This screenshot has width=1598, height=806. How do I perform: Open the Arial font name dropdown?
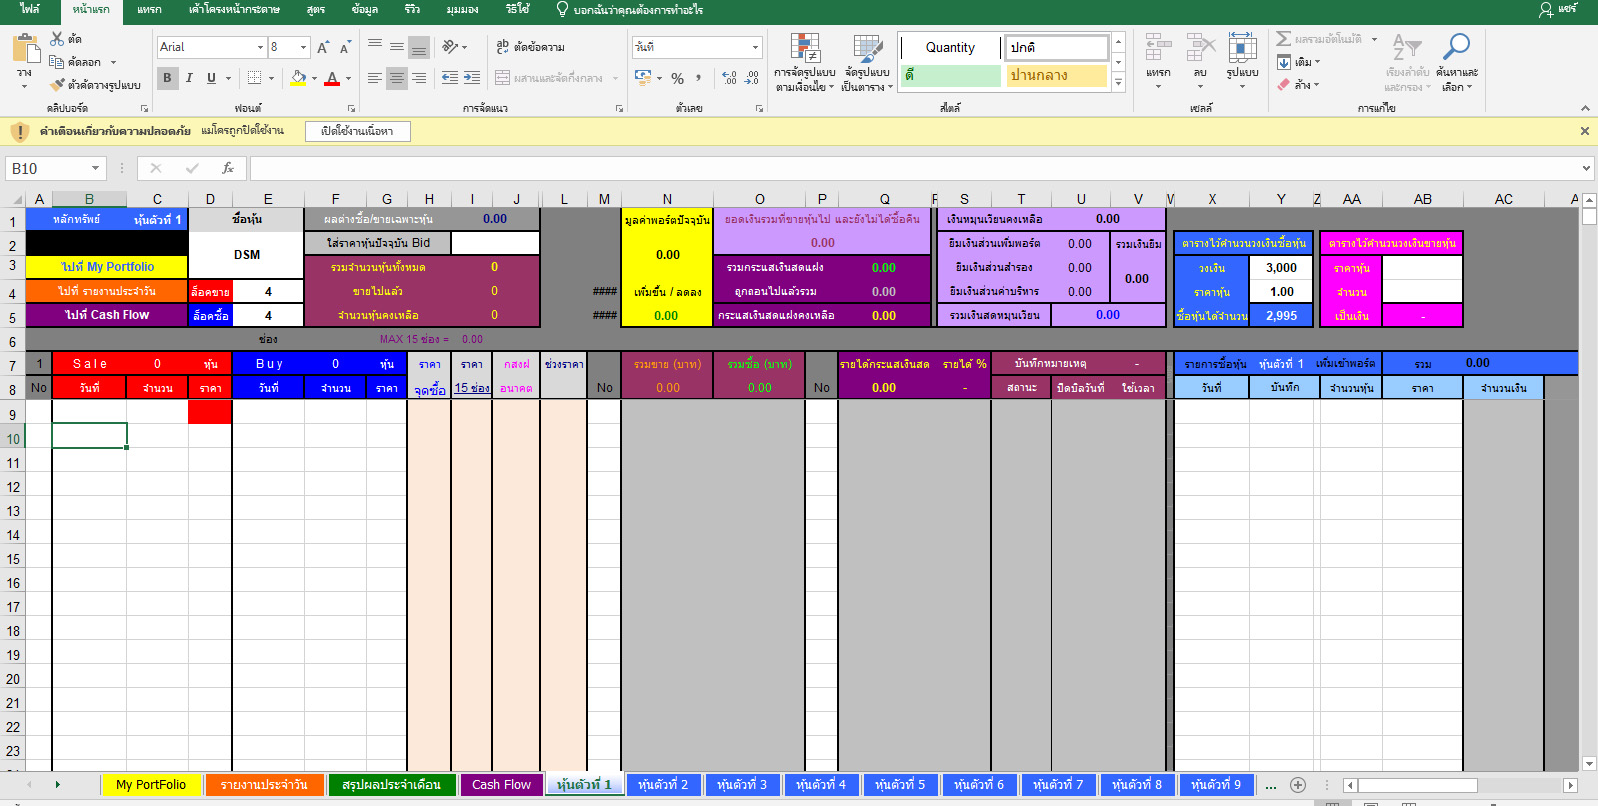click(260, 47)
